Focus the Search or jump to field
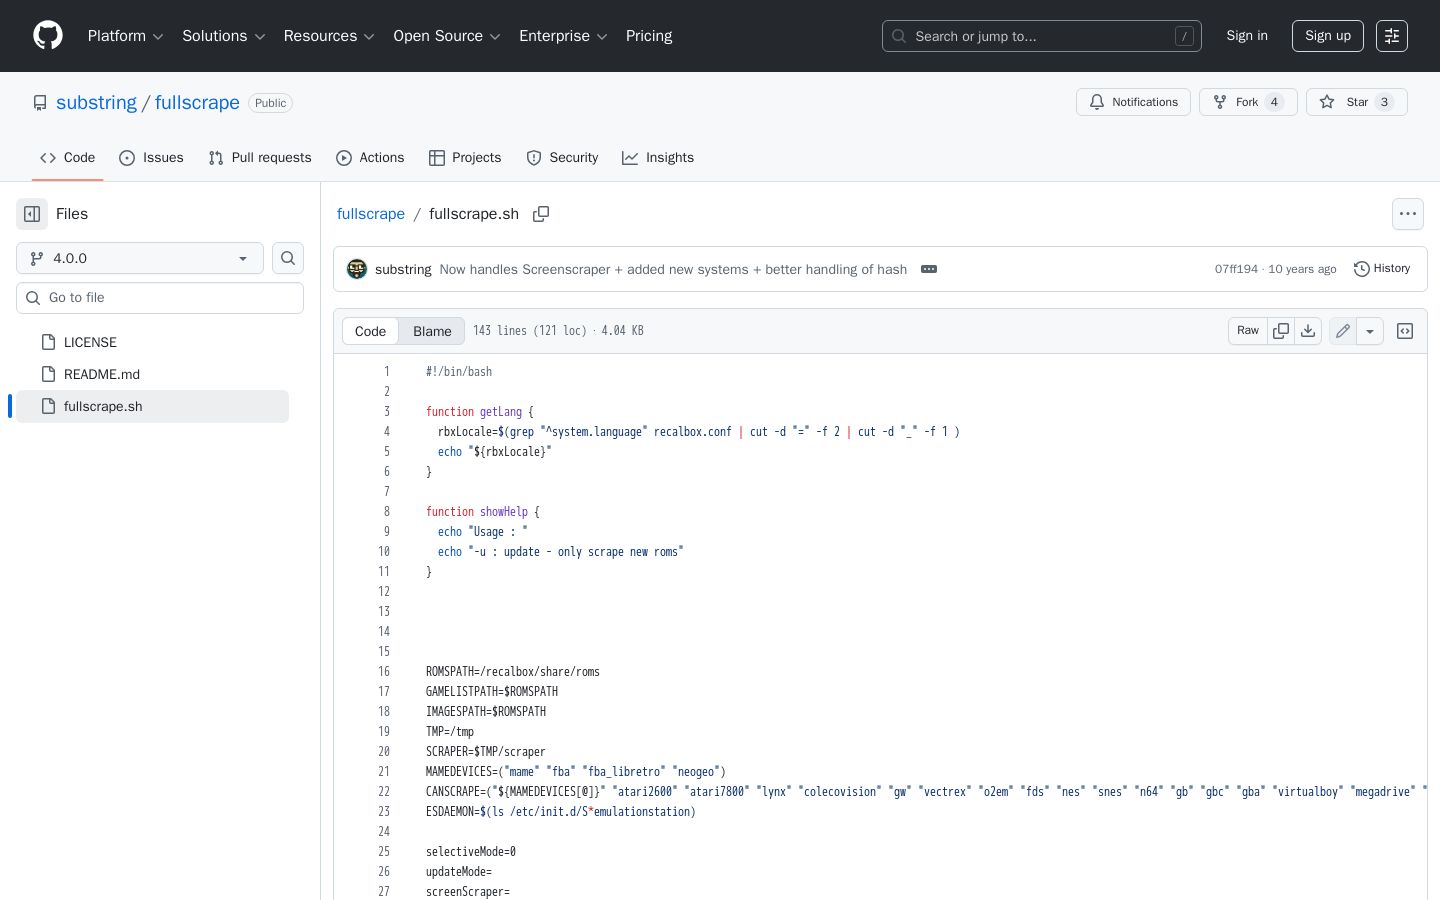The width and height of the screenshot is (1440, 900). point(1042,36)
